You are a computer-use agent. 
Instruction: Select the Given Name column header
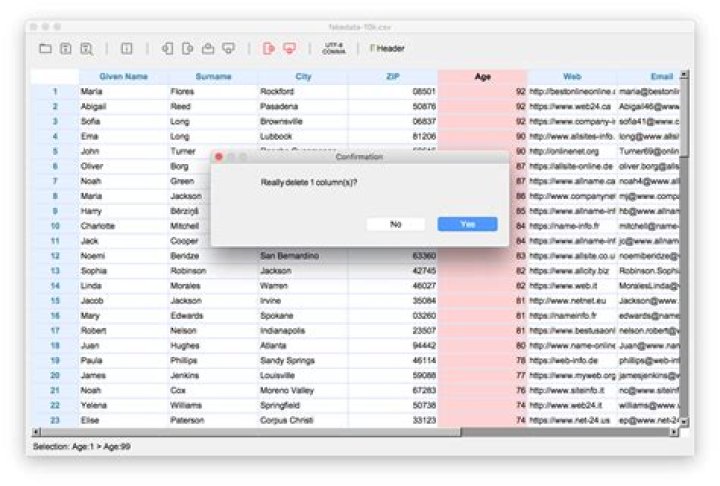(124, 77)
